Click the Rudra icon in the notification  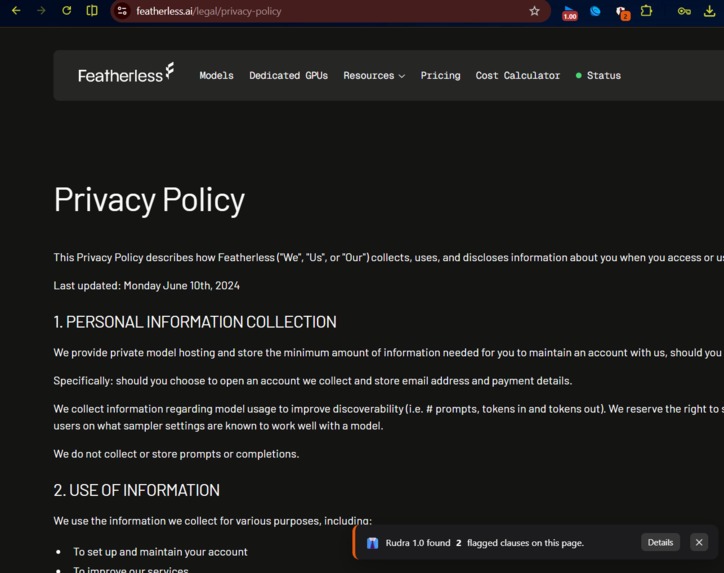click(373, 543)
